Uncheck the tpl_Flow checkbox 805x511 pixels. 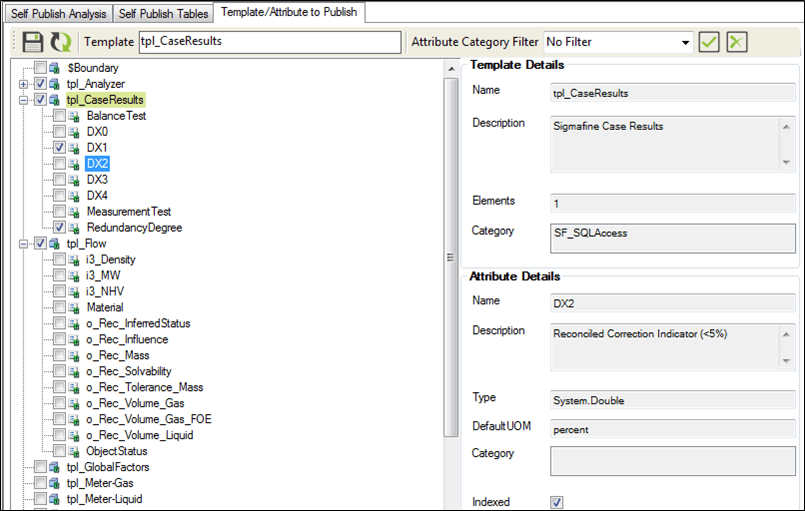[x=41, y=243]
